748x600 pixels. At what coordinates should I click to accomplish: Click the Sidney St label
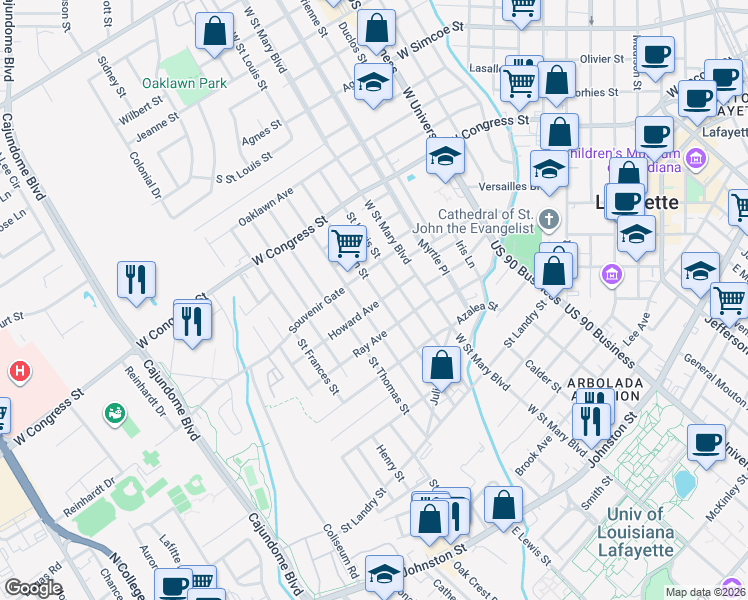112,77
